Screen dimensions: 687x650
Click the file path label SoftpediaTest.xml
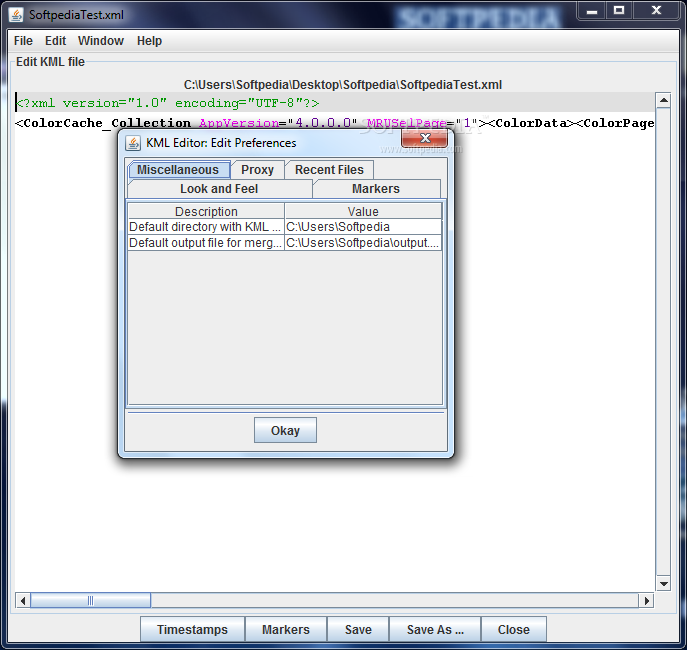[343, 85]
